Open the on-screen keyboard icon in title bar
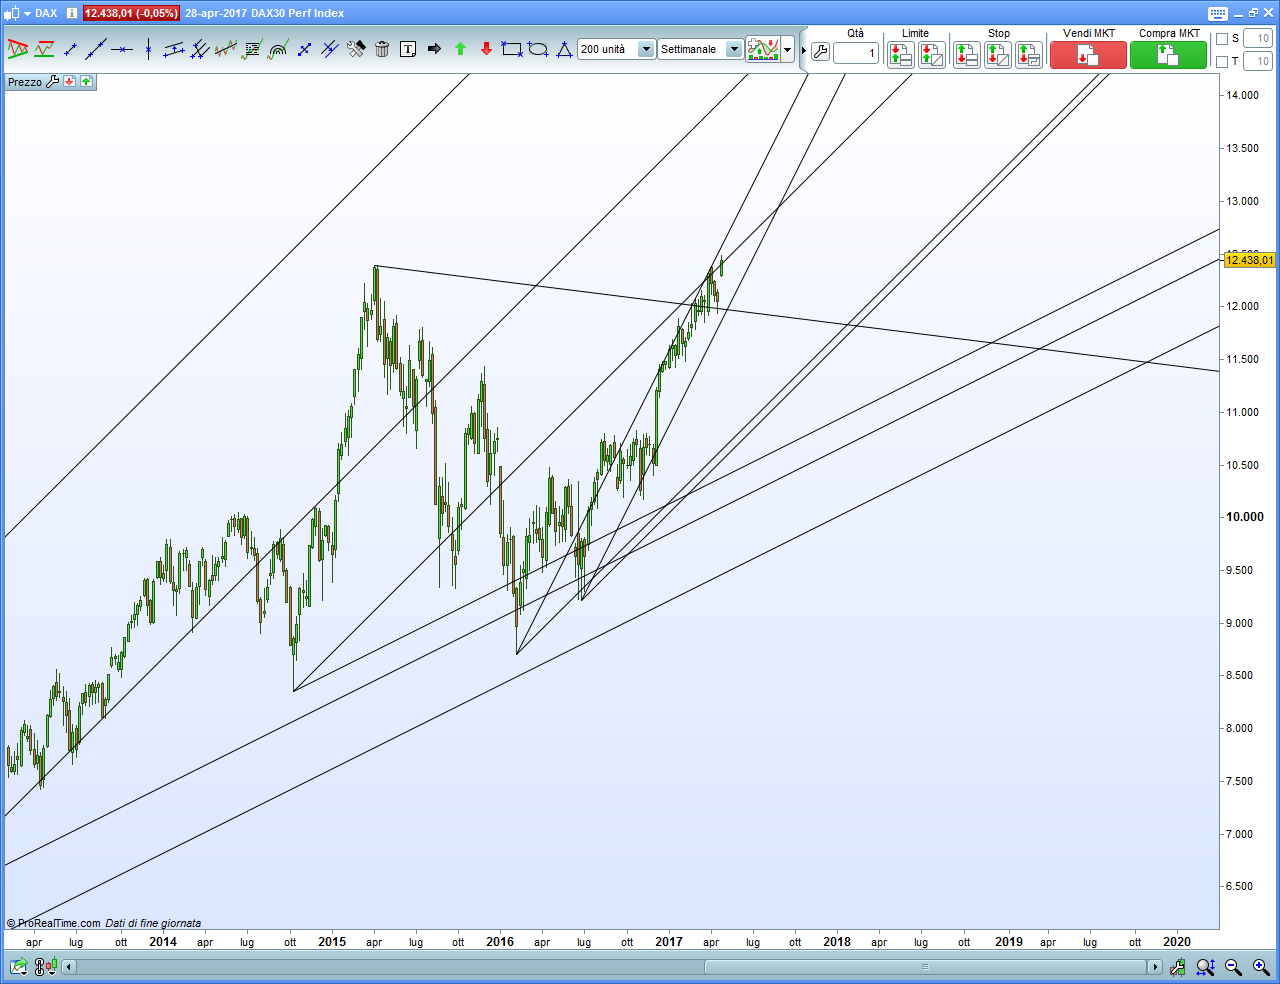 (x=1217, y=13)
